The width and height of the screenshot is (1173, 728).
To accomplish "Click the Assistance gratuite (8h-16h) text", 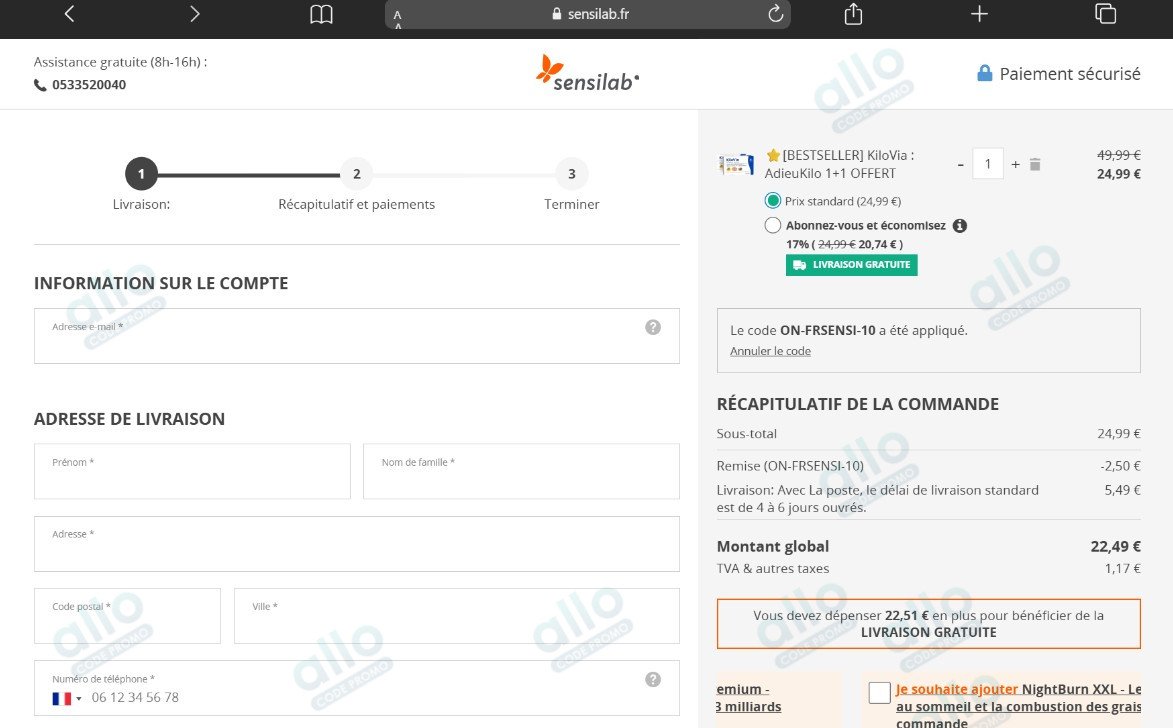I will pyautogui.click(x=120, y=62).
